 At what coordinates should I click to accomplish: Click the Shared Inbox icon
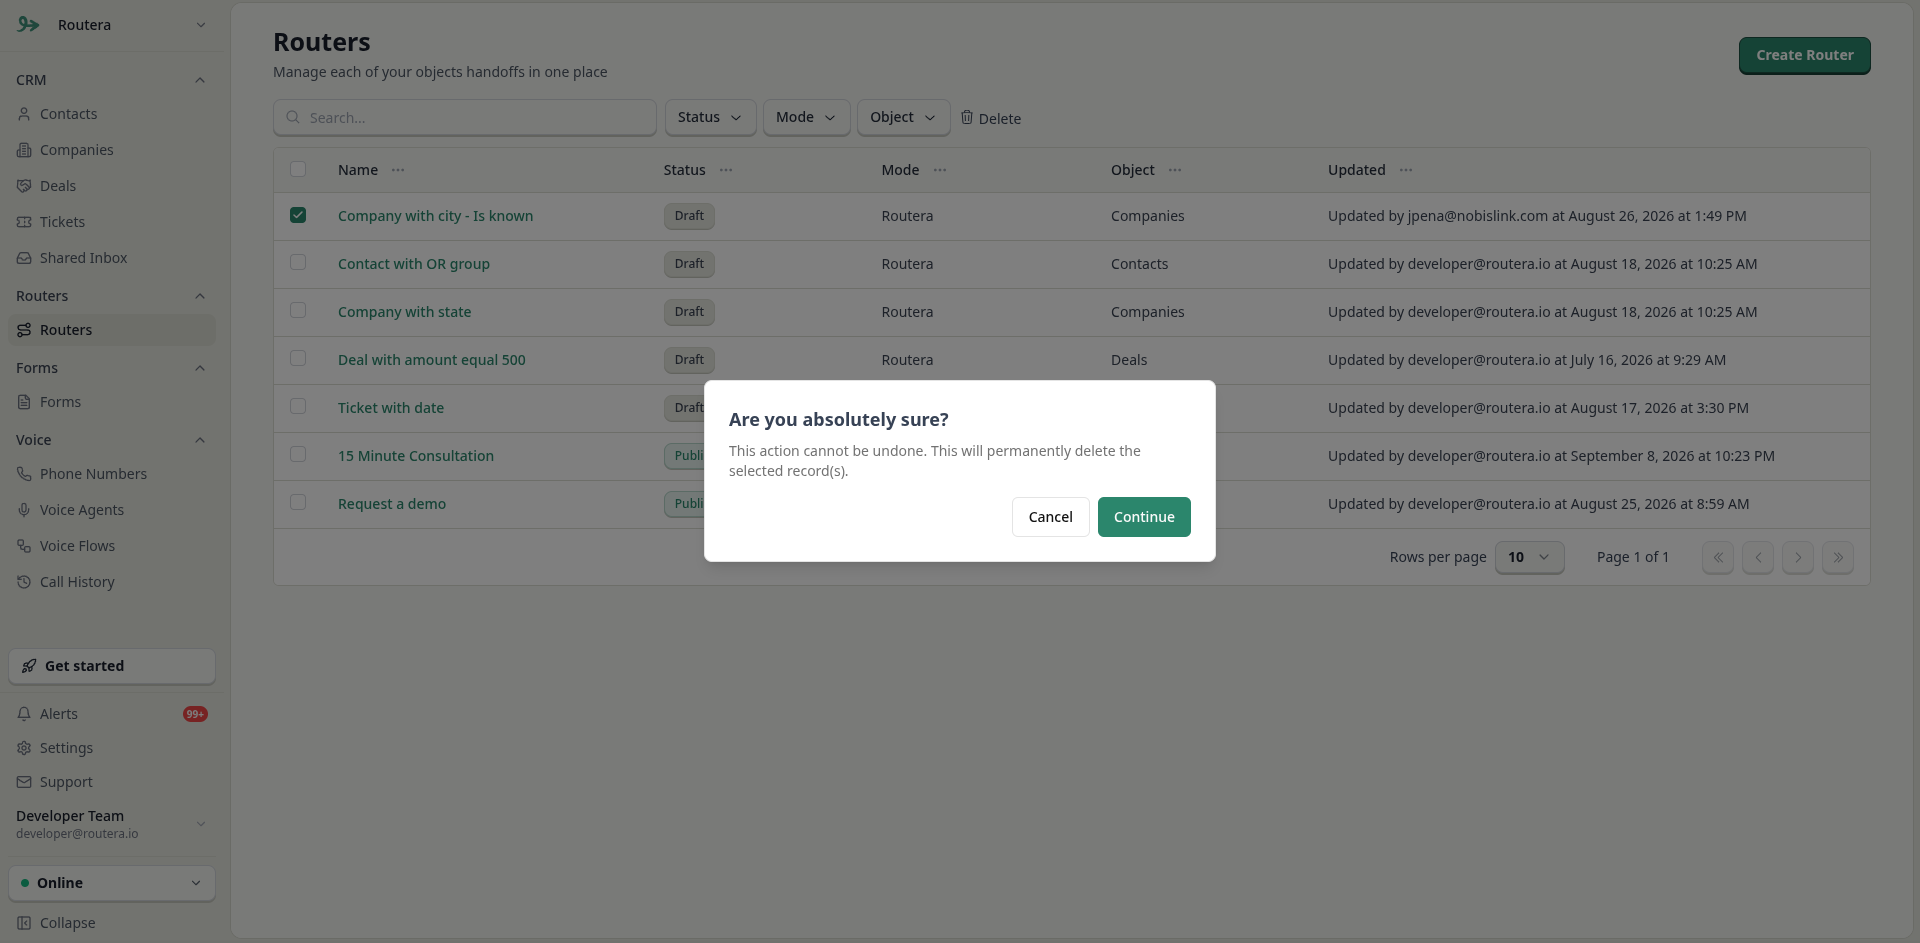click(x=24, y=258)
